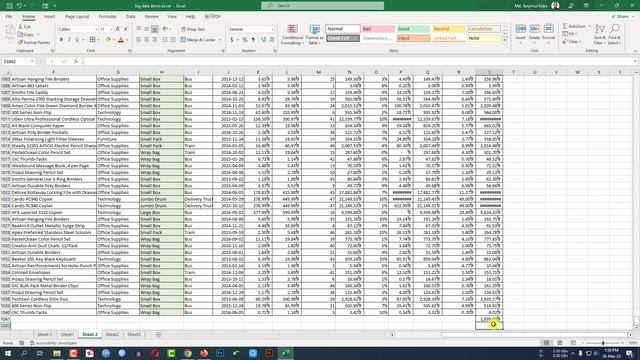The width and height of the screenshot is (640, 360).
Task: Open Format as Table gallery
Action: click(314, 35)
